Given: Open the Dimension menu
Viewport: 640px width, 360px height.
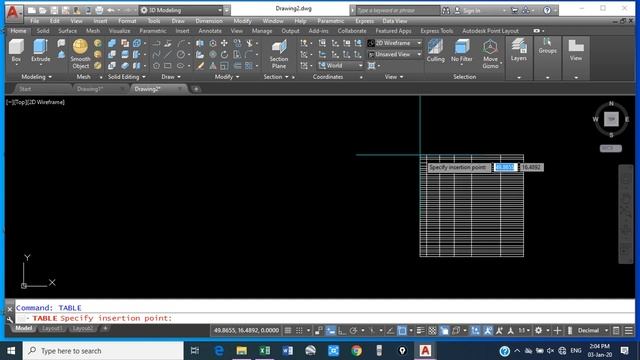Looking at the screenshot, I should point(209,21).
